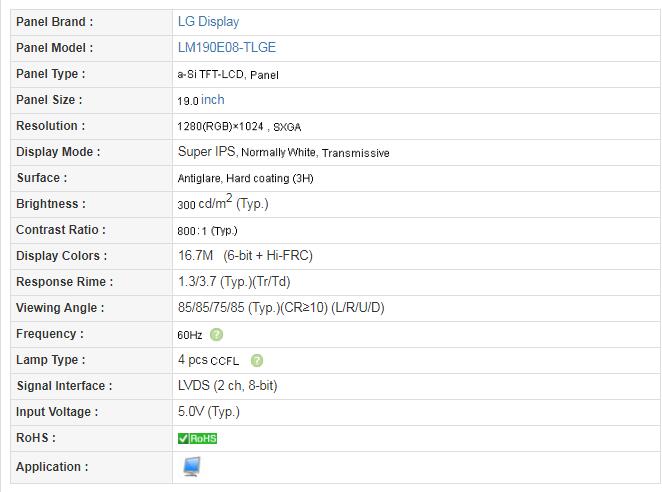Viewport: 662px width, 492px height.
Task: Click the a-Si TFT-LCD, Panel value
Action: pos(228,75)
